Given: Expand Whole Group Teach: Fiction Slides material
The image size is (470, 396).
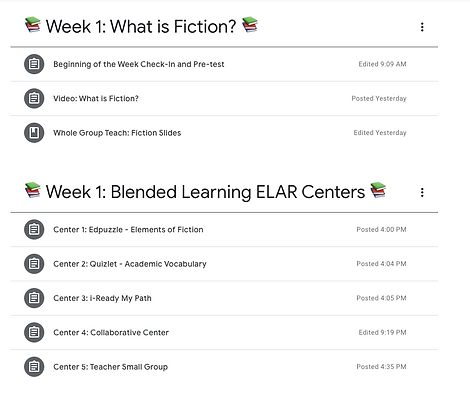Looking at the screenshot, I should [224, 133].
